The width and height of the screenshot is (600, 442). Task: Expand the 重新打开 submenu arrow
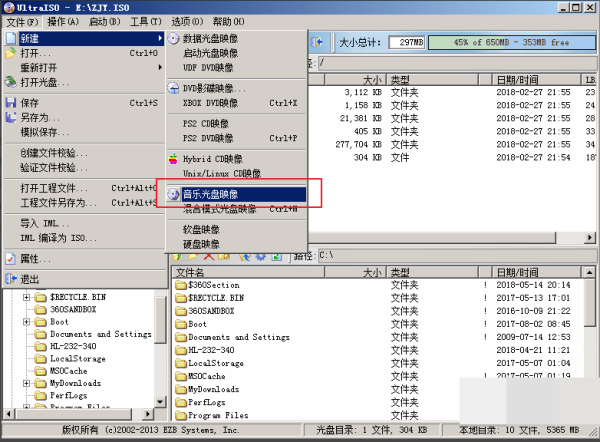pos(160,67)
